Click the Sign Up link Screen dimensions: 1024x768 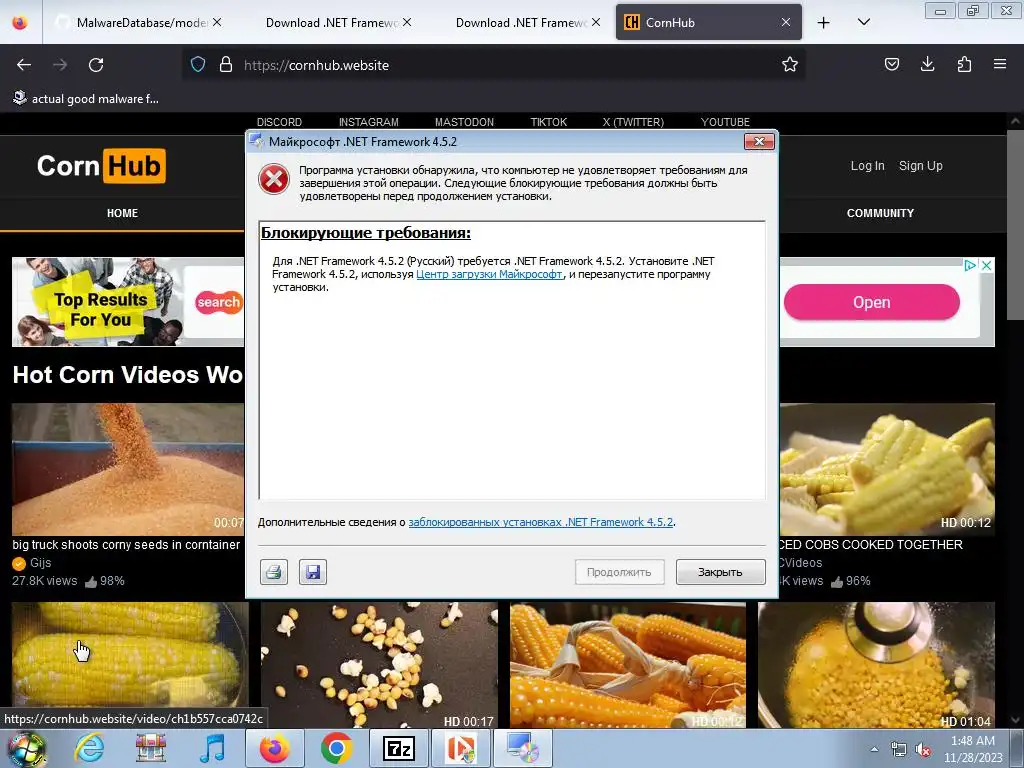tap(921, 166)
